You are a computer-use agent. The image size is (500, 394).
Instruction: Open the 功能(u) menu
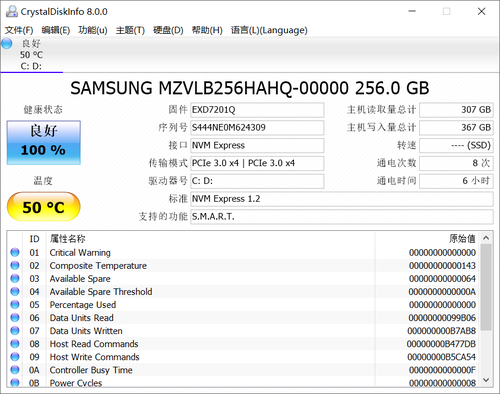(x=93, y=30)
